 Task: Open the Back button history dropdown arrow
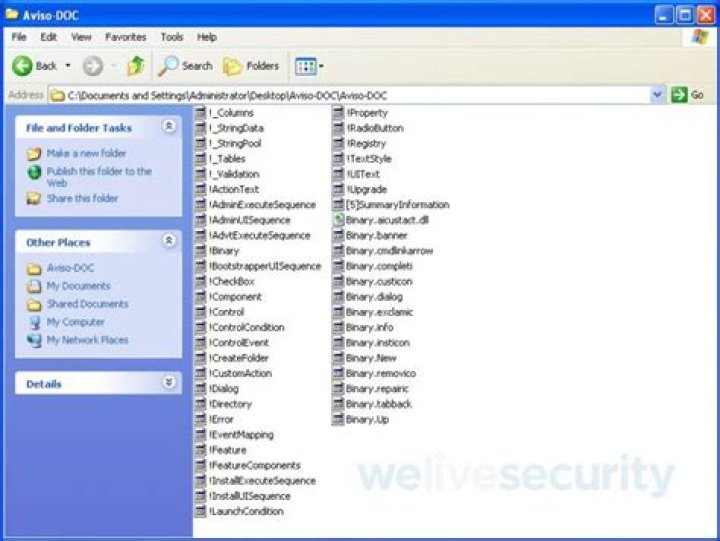[x=68, y=66]
